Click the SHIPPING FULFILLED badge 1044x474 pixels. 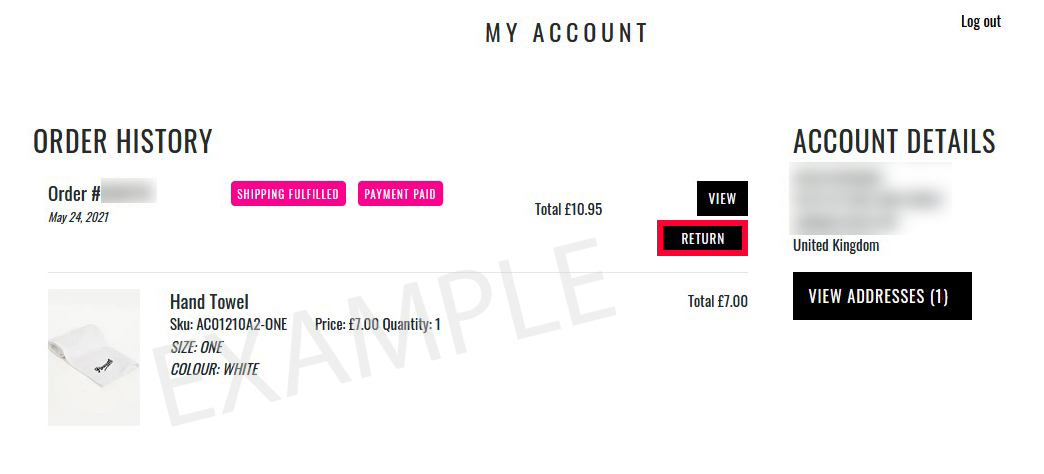pyautogui.click(x=288, y=194)
